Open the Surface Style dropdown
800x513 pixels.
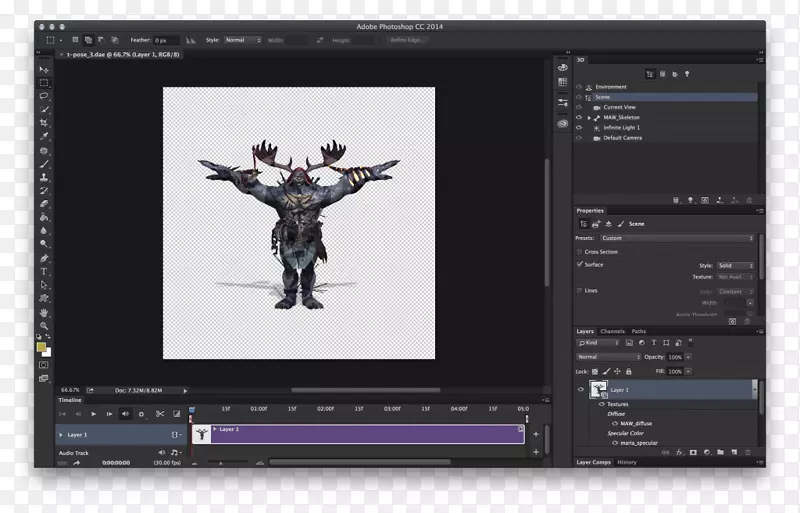click(x=735, y=265)
